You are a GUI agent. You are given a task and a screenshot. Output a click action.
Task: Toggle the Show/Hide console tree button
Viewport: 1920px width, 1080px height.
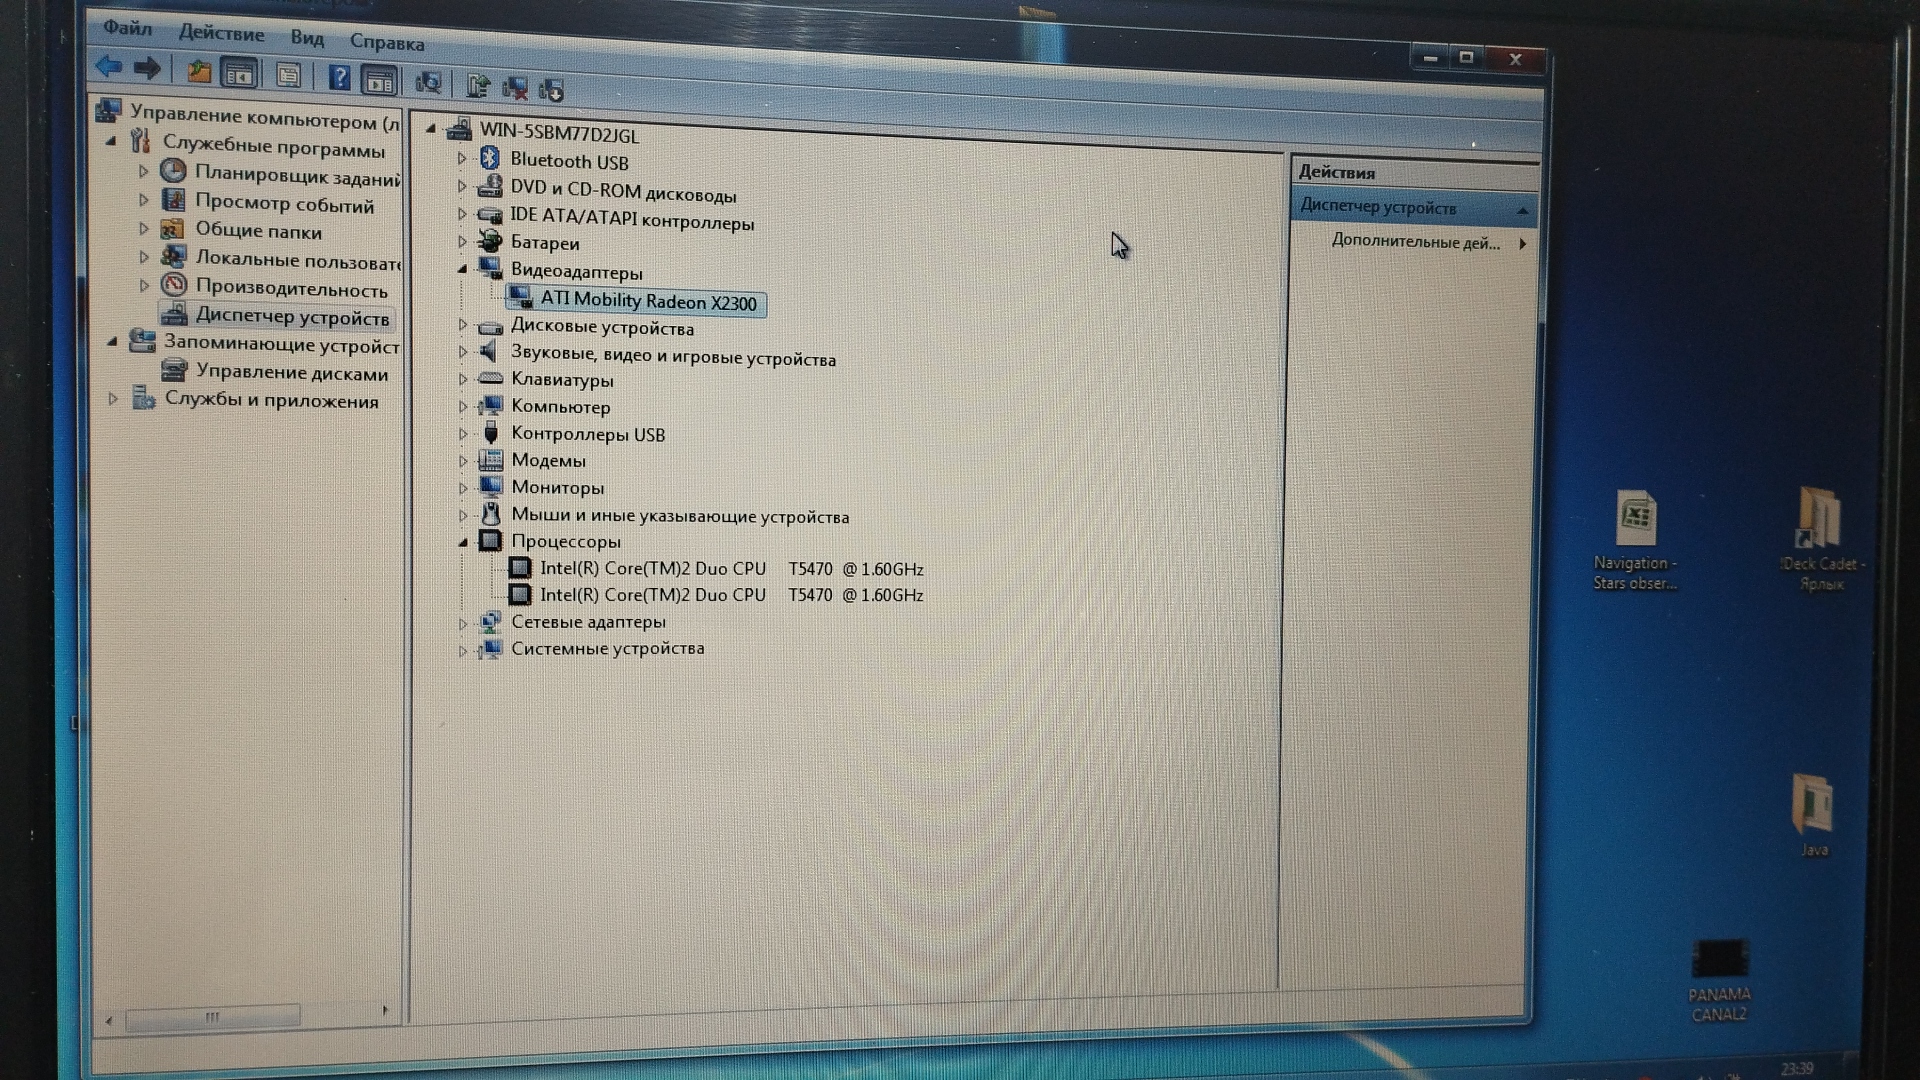tap(239, 73)
